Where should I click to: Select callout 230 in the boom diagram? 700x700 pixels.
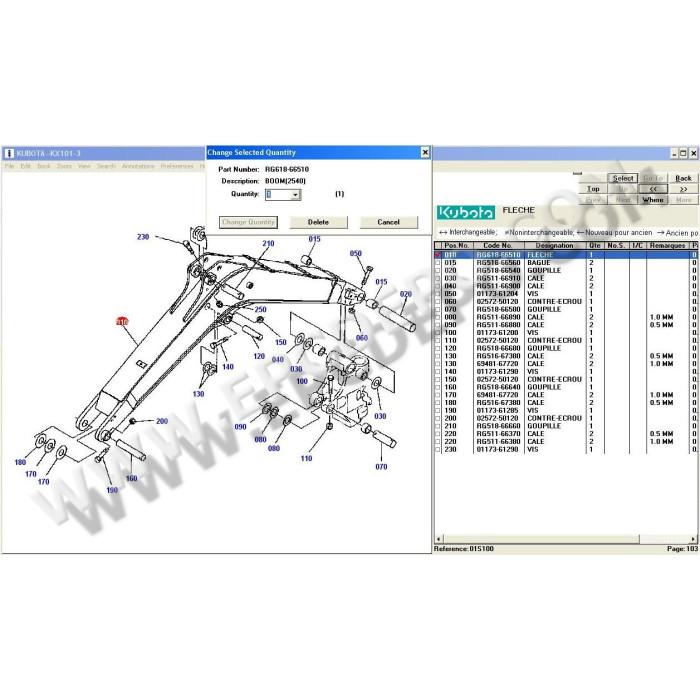[143, 237]
